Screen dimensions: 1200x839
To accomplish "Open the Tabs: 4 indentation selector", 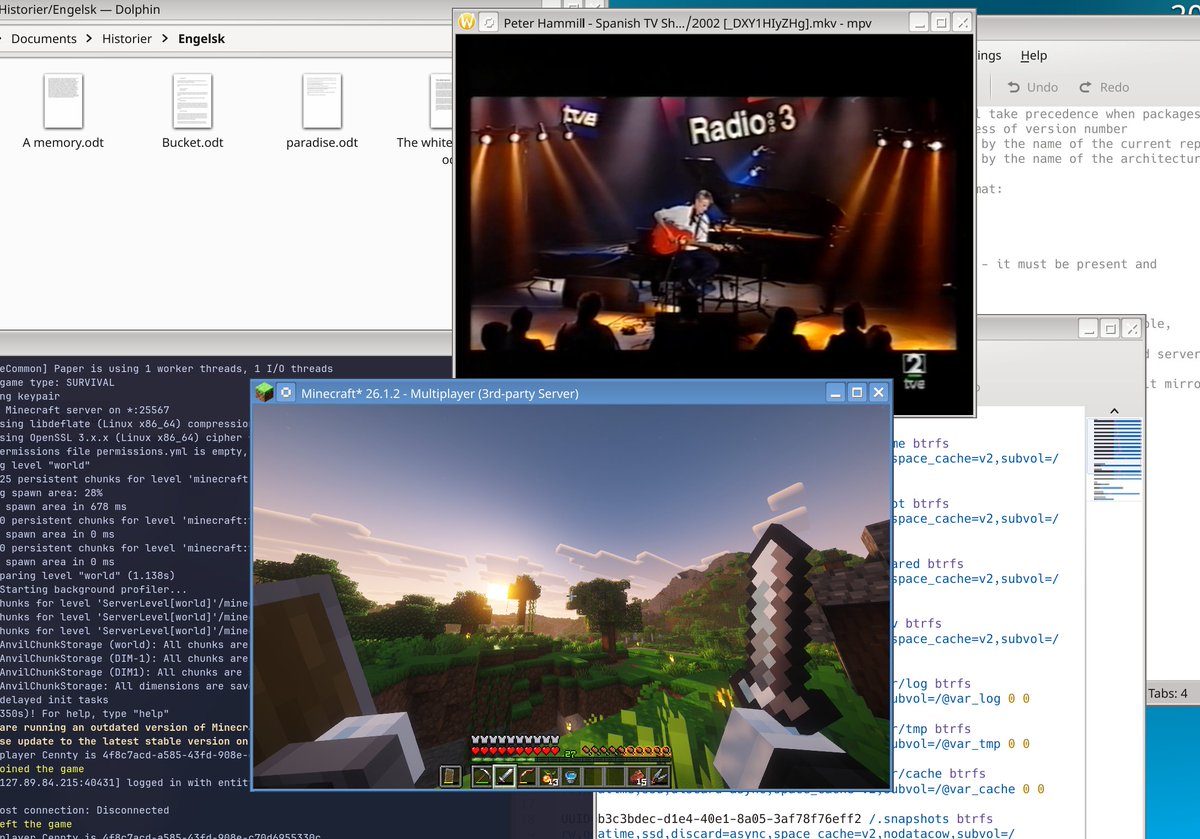I will point(1168,693).
